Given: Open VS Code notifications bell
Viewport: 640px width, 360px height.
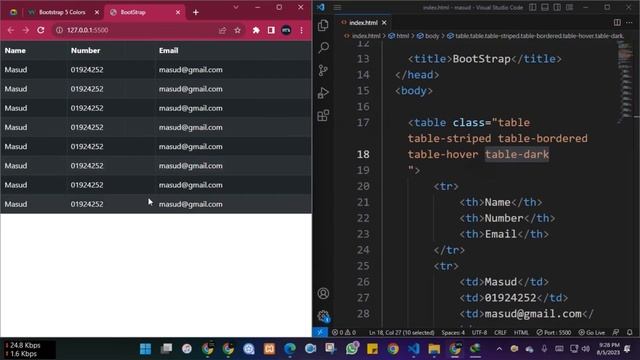Looking at the screenshot, I should click(629, 332).
